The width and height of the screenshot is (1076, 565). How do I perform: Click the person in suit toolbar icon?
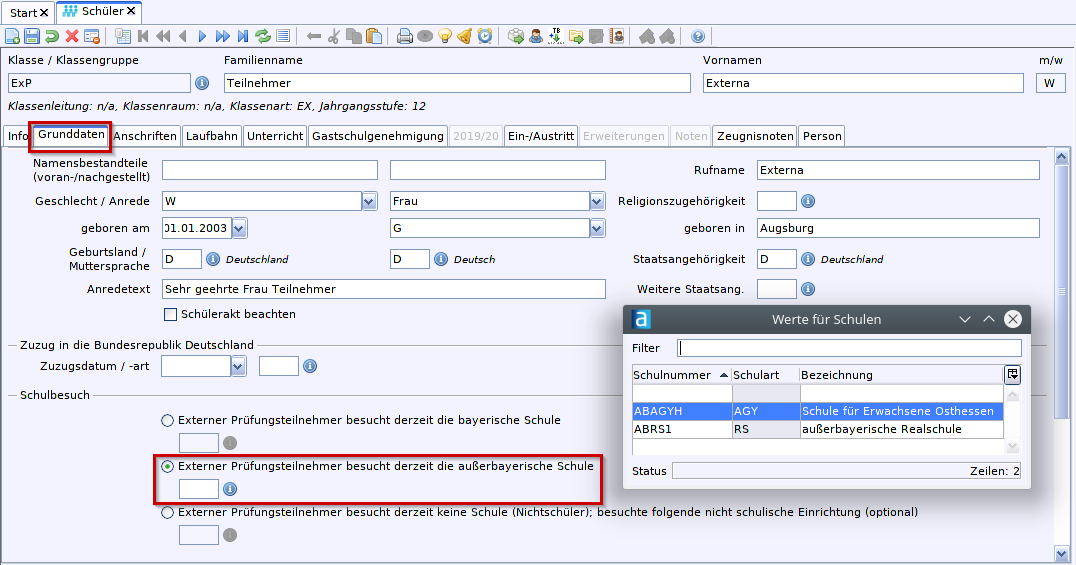tap(536, 36)
